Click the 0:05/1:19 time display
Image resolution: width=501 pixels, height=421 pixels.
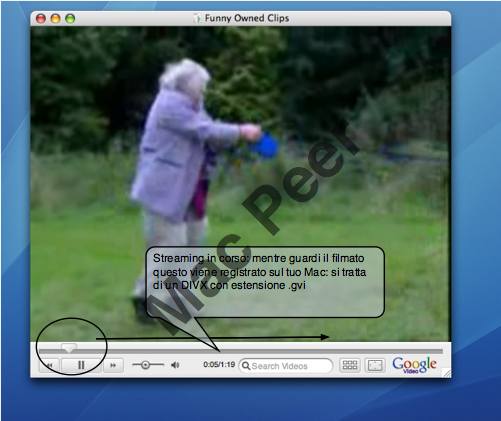tap(219, 365)
